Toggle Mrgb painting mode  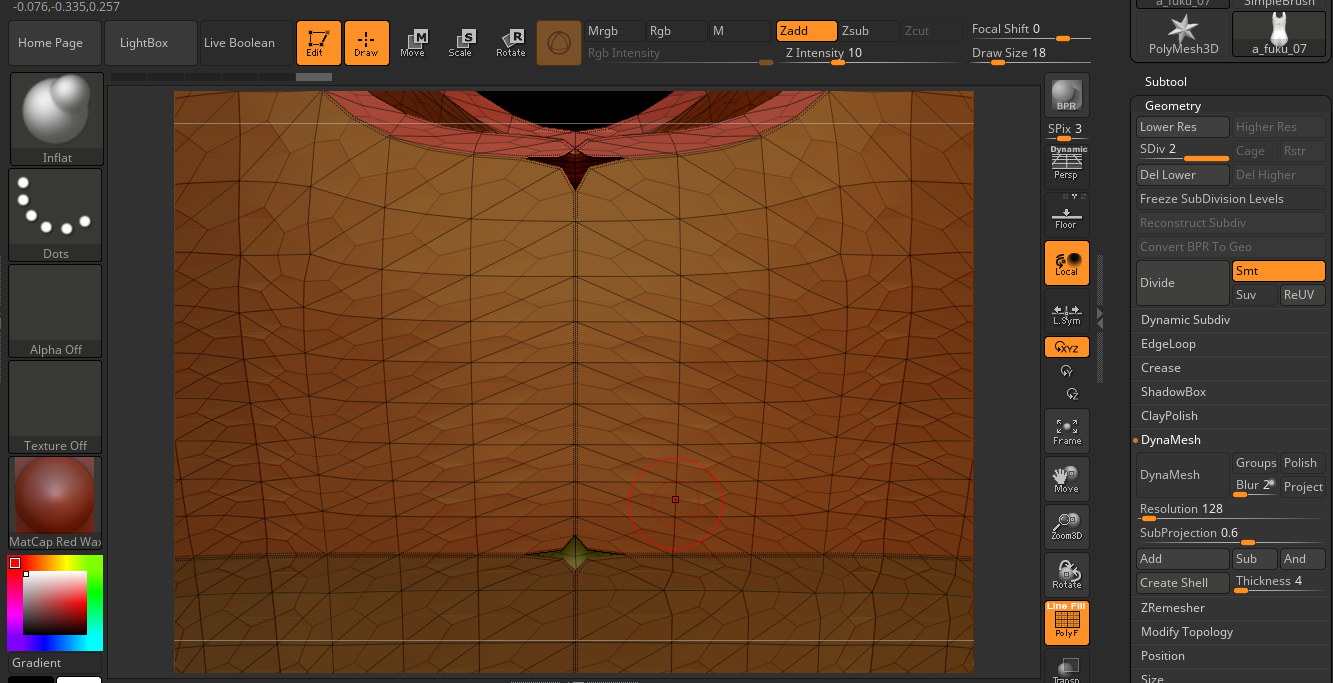tap(613, 31)
